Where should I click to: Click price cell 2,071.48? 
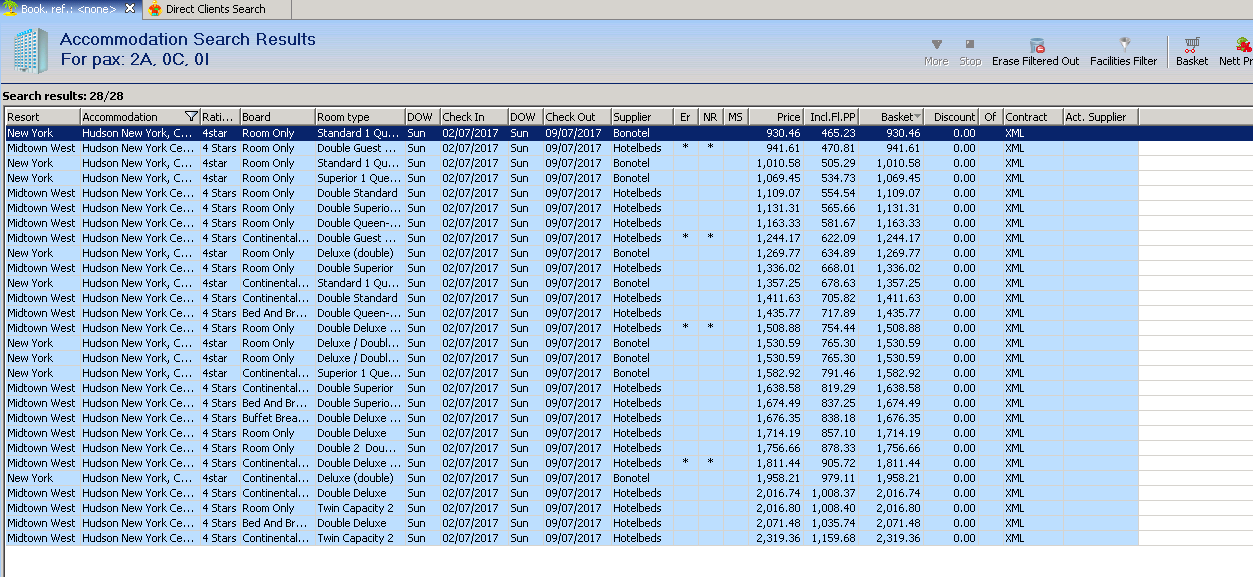tap(778, 523)
